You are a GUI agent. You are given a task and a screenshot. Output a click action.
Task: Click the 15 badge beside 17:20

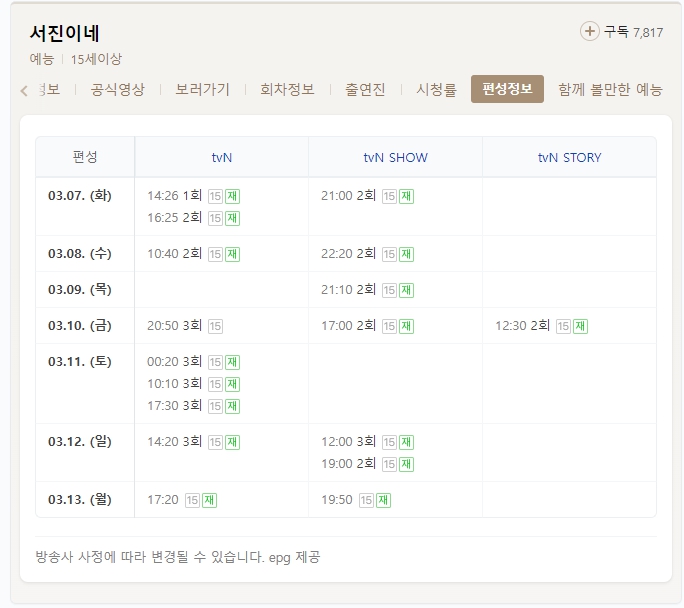pyautogui.click(x=192, y=500)
